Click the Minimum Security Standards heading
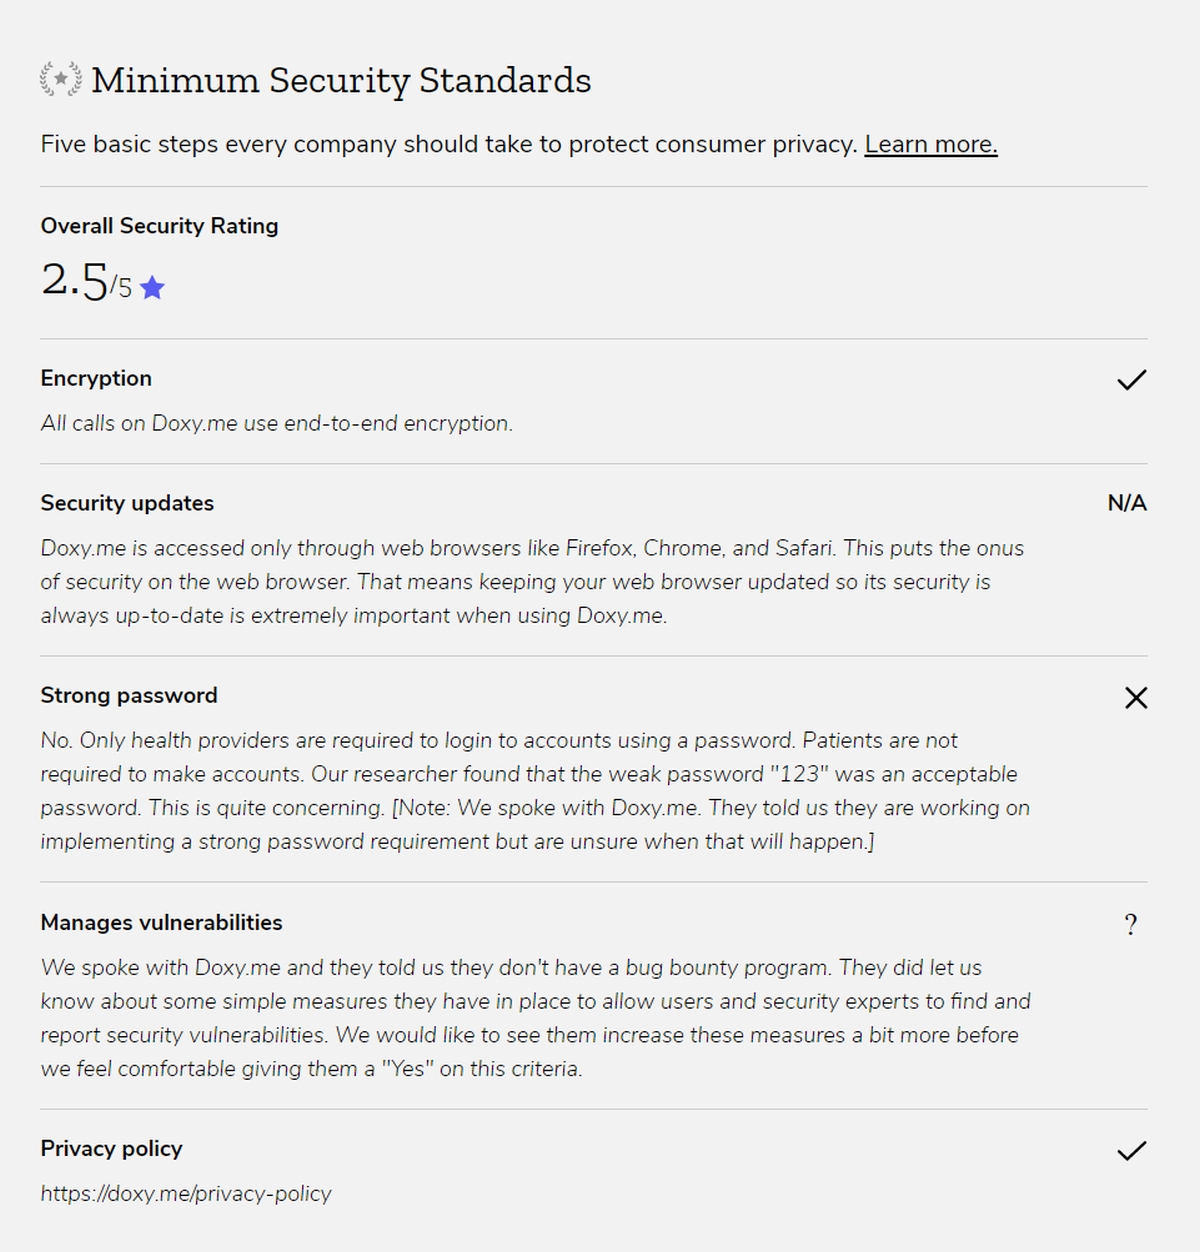 coord(341,80)
